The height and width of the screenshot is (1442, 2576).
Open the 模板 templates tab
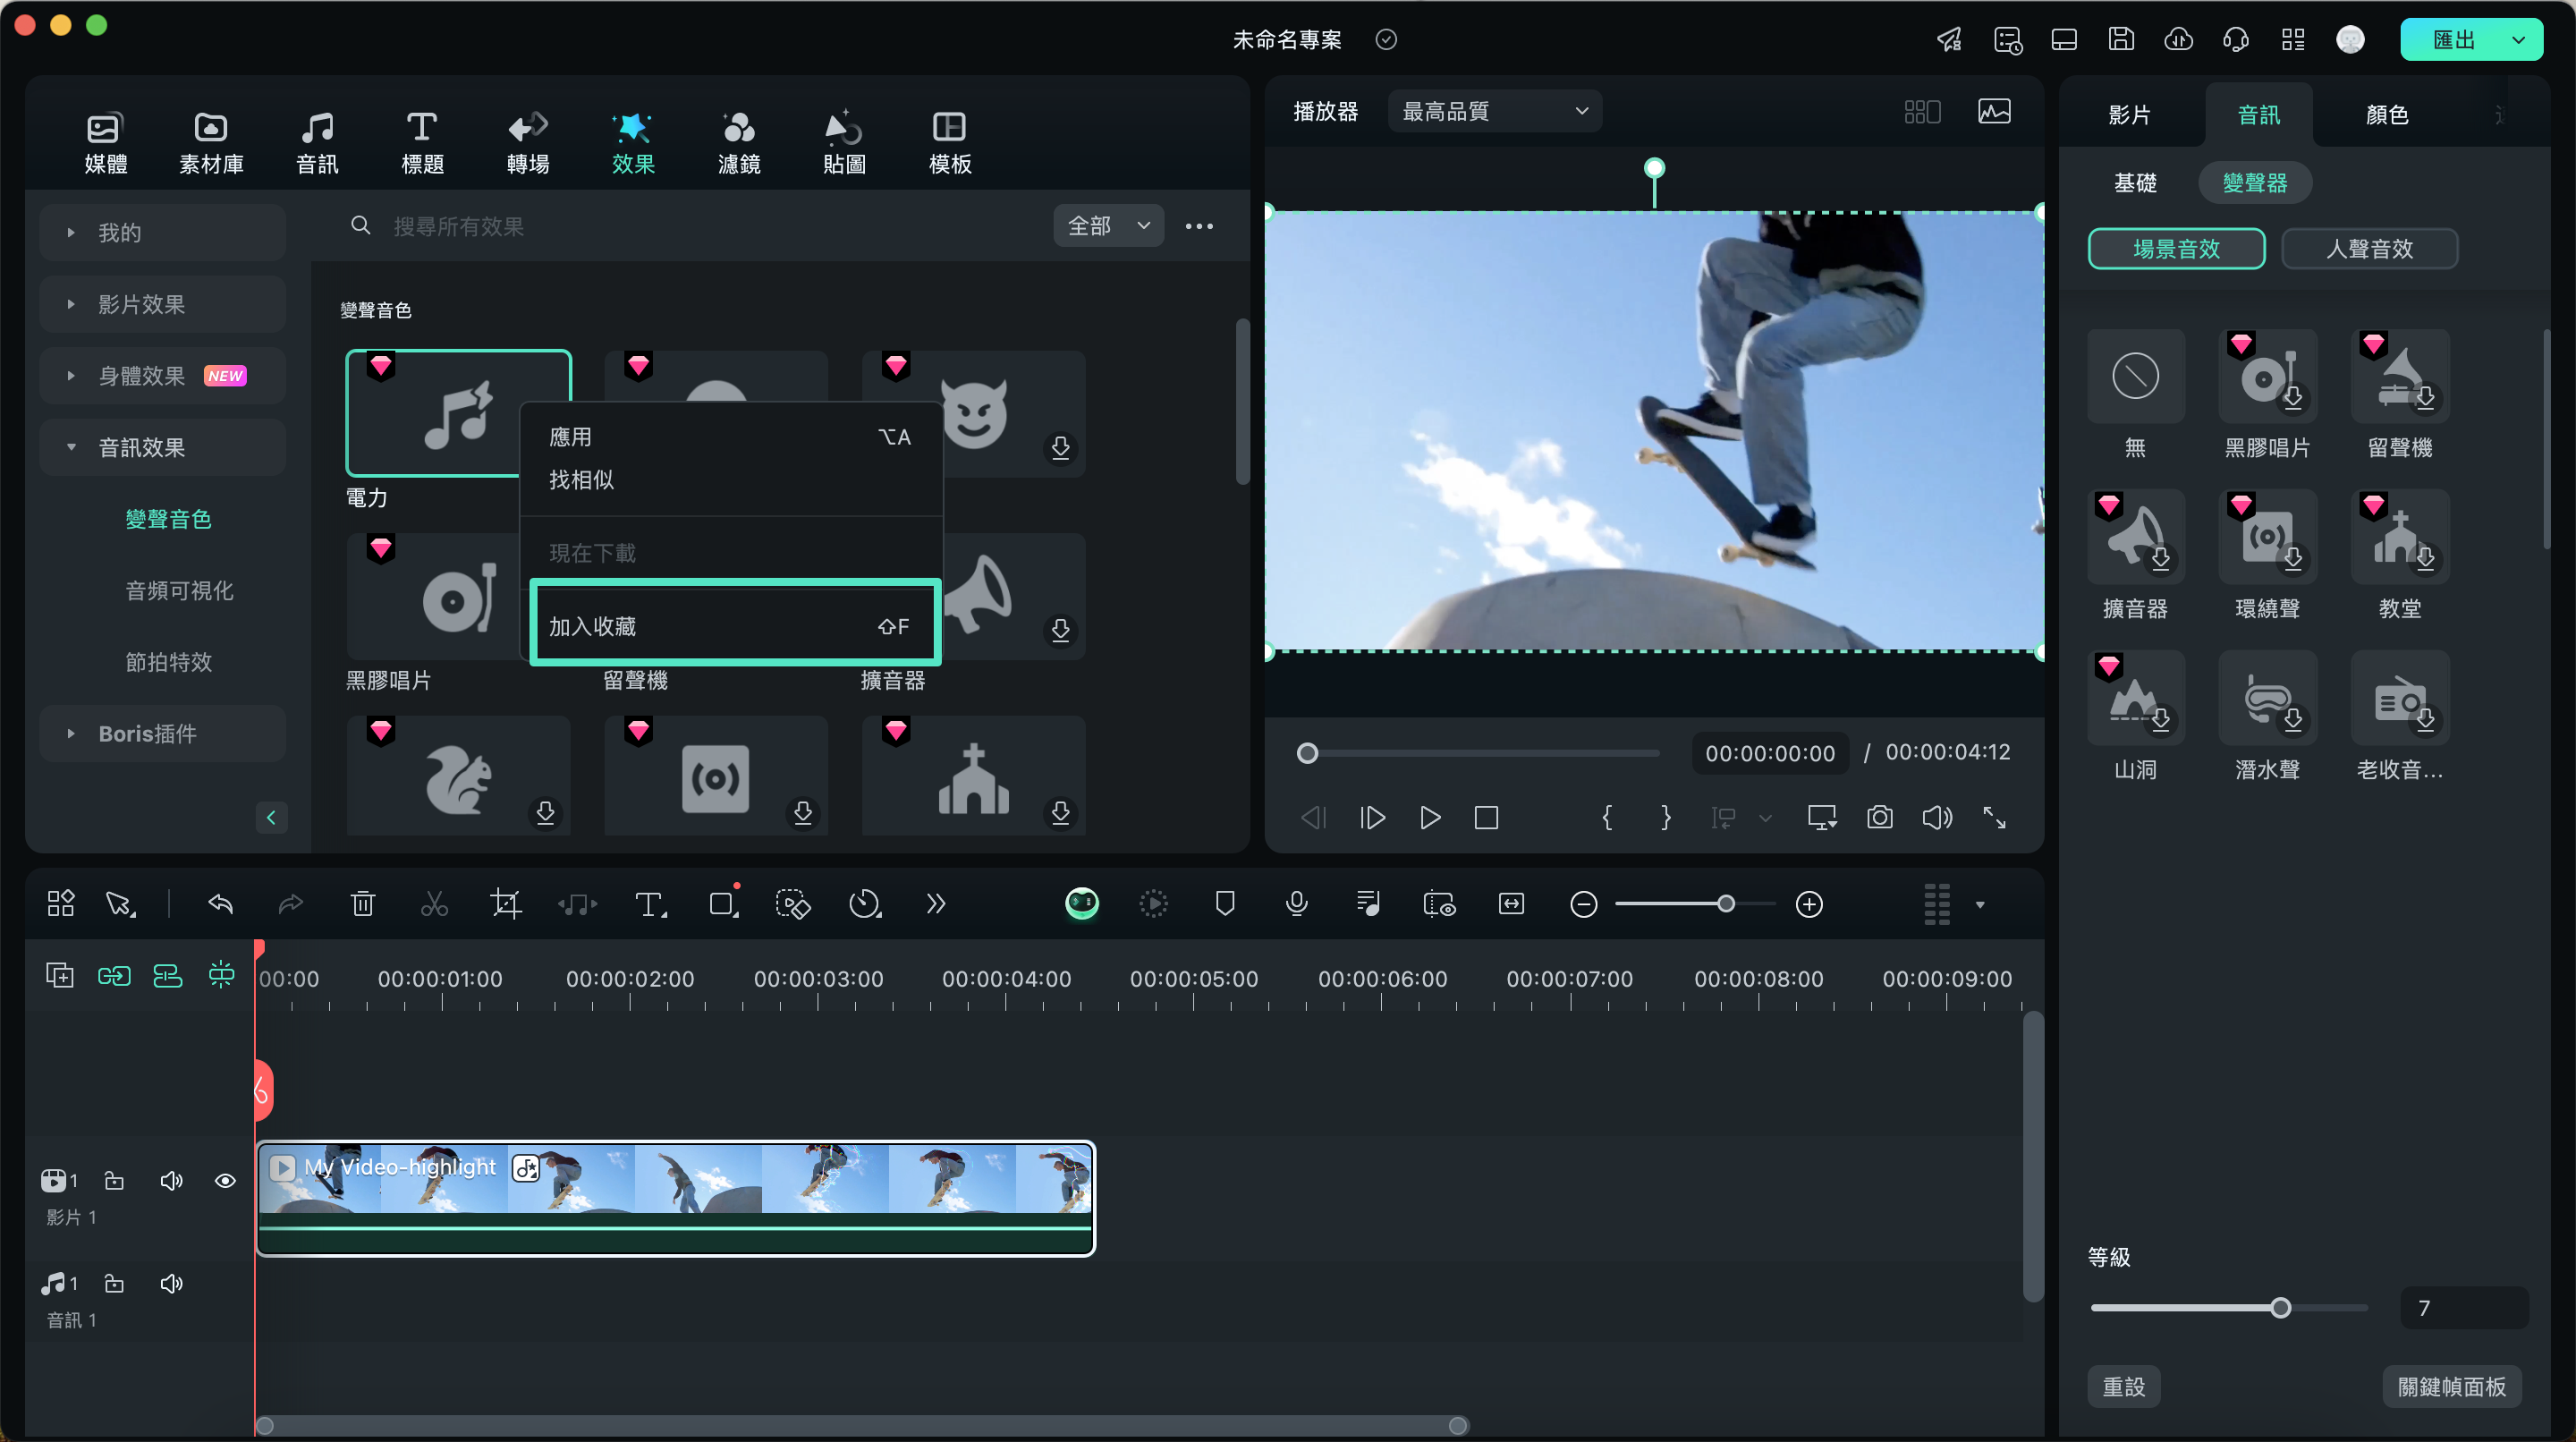tap(950, 142)
